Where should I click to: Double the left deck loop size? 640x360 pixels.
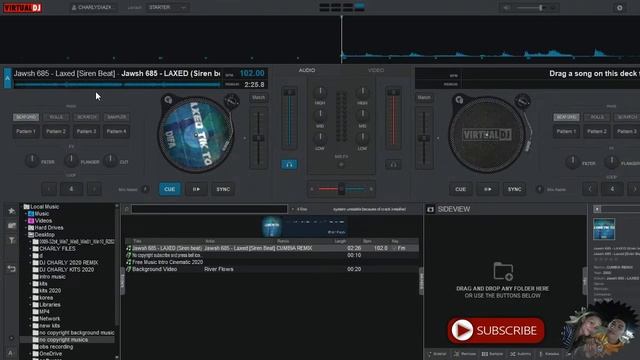[94, 189]
